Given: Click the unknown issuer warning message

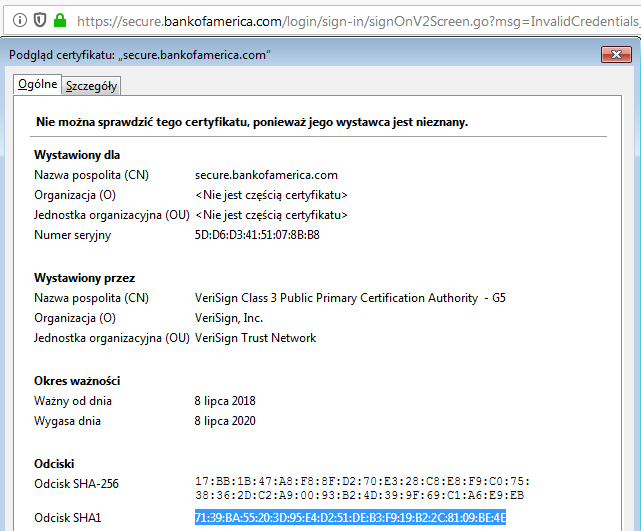Looking at the screenshot, I should (252, 122).
